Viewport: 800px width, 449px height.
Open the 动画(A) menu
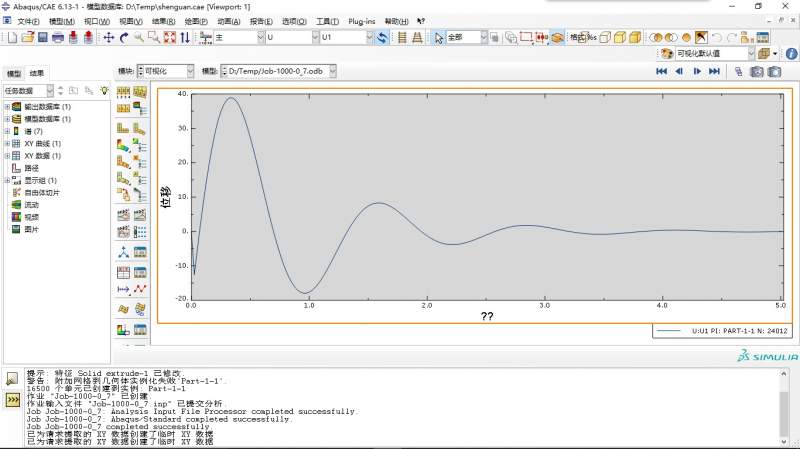pyautogui.click(x=229, y=21)
